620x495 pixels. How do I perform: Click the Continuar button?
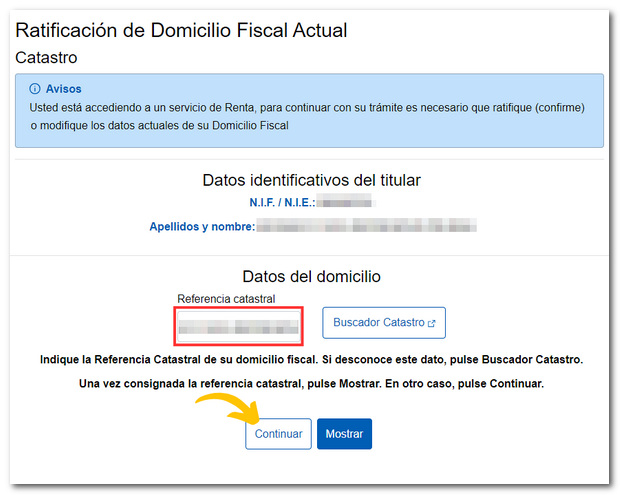[x=278, y=434]
